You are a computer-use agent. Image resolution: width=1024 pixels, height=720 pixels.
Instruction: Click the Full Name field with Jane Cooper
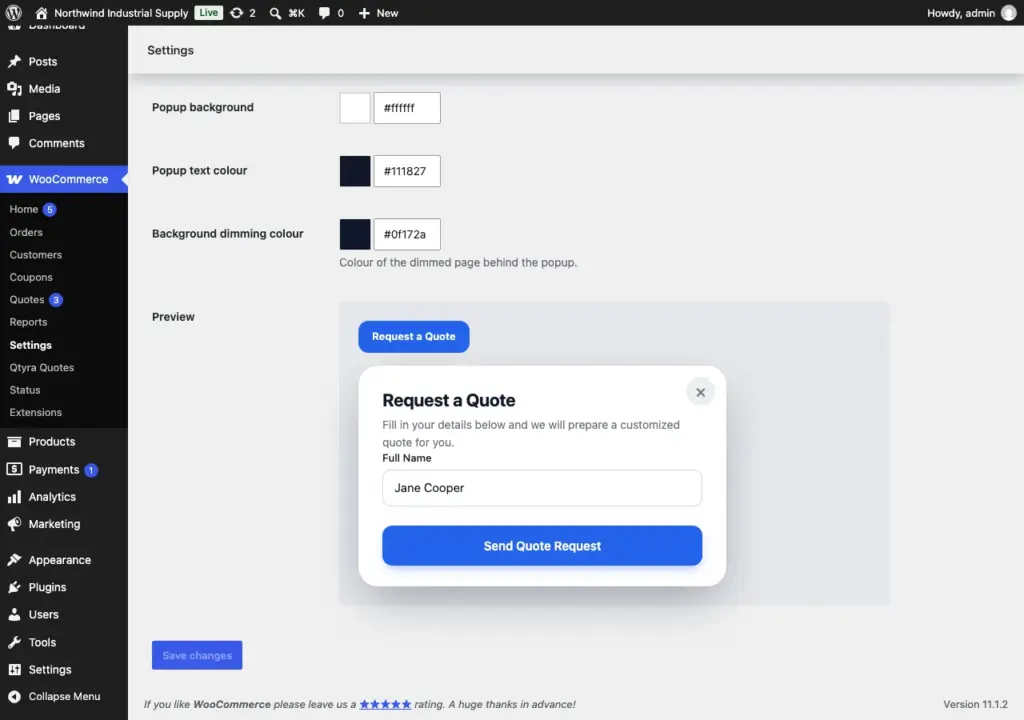click(x=542, y=488)
